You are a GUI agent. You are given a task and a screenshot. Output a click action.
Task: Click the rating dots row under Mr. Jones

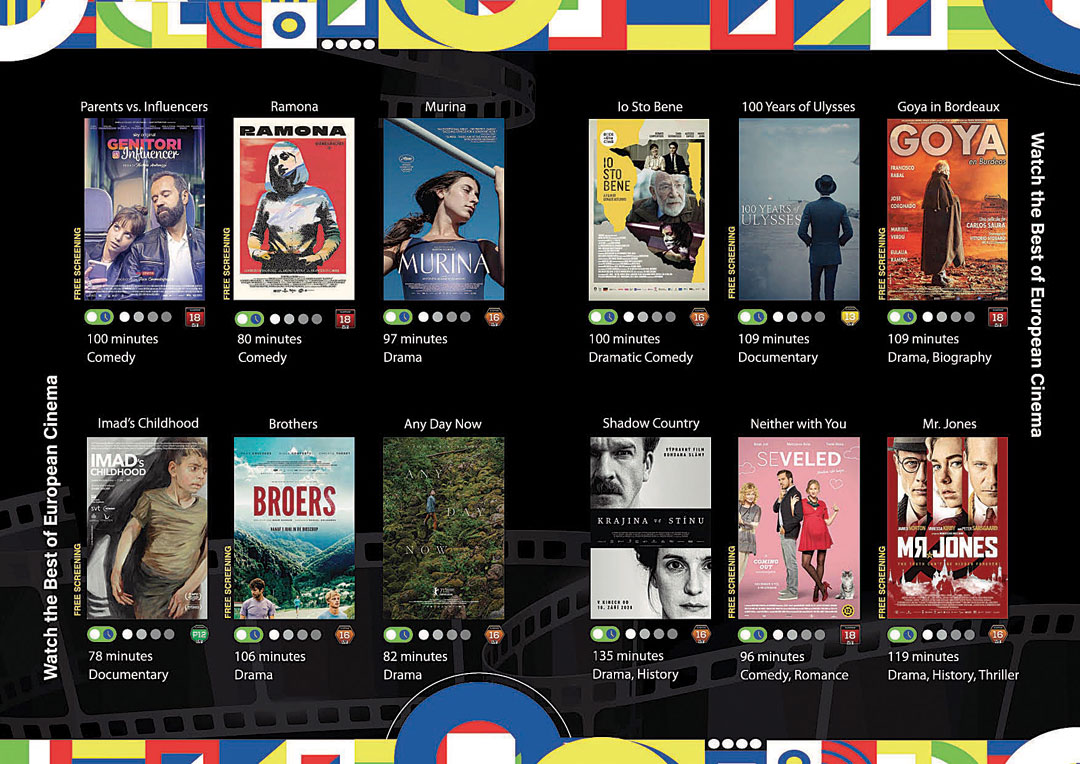pyautogui.click(x=949, y=634)
